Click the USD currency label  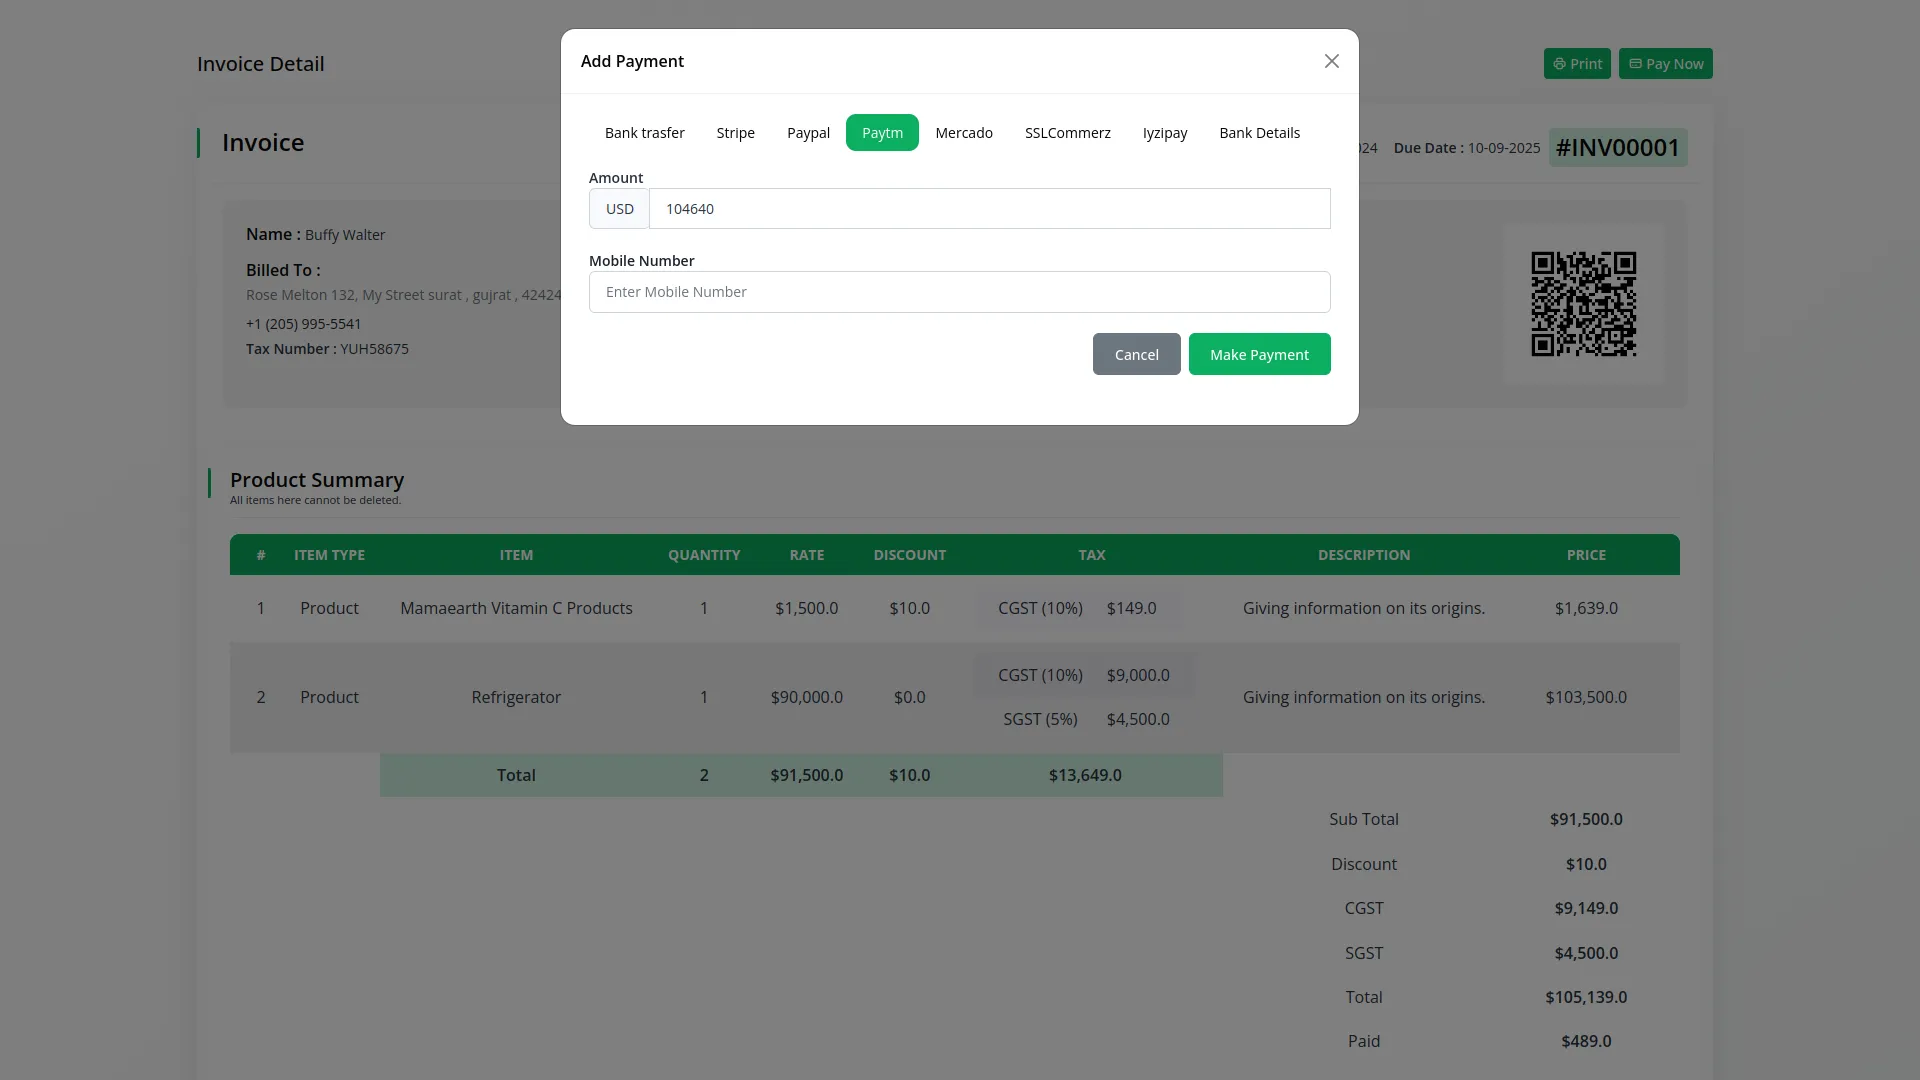[x=619, y=209]
